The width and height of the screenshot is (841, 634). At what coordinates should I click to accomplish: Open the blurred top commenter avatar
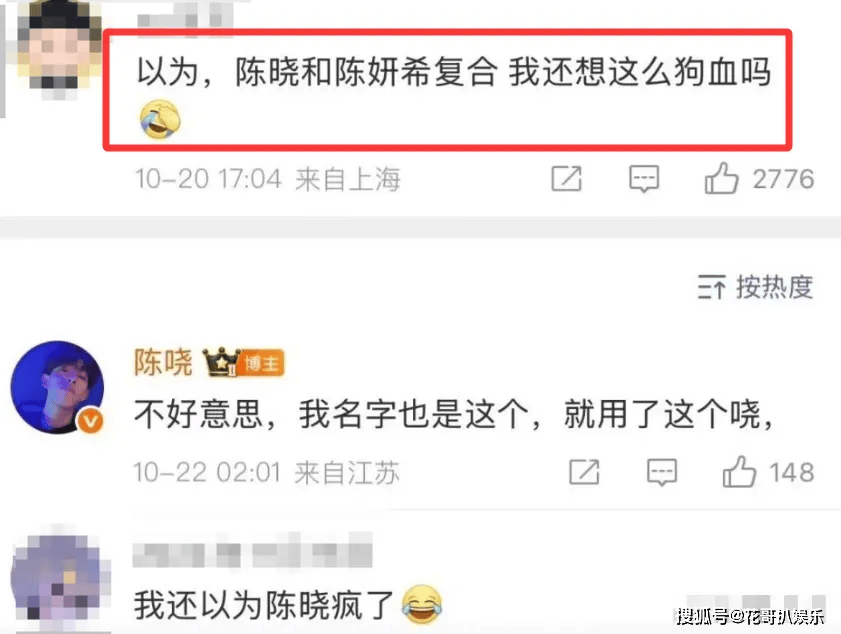58,50
